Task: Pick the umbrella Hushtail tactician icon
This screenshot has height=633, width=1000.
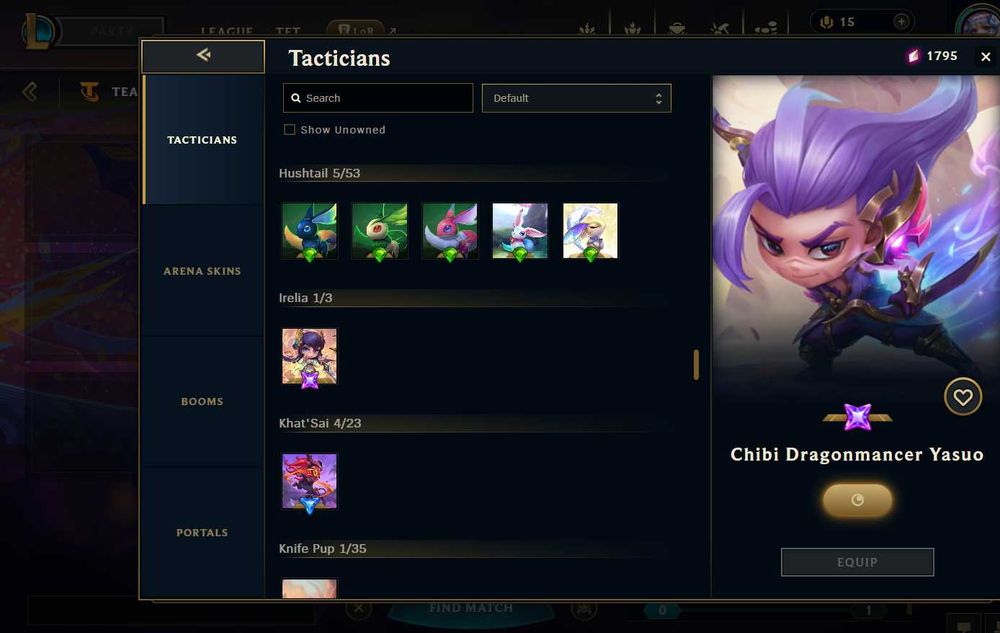Action: pos(590,231)
